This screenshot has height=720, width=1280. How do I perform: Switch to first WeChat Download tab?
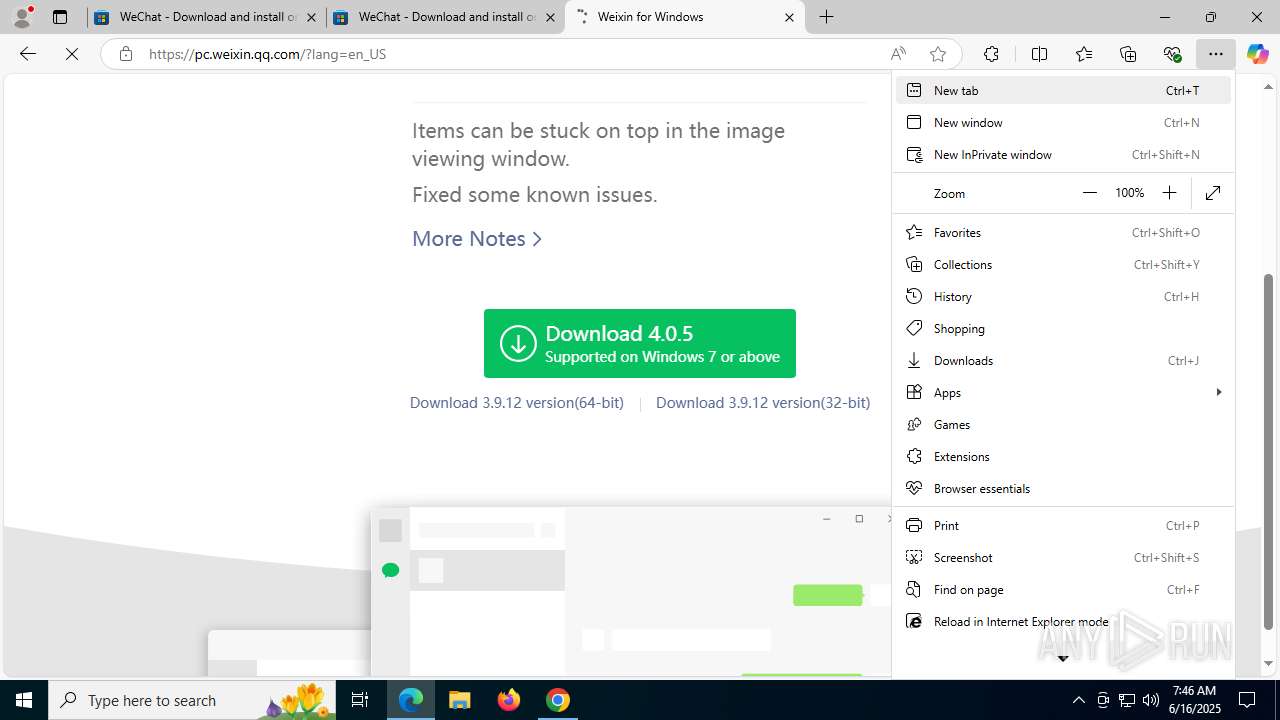[206, 17]
